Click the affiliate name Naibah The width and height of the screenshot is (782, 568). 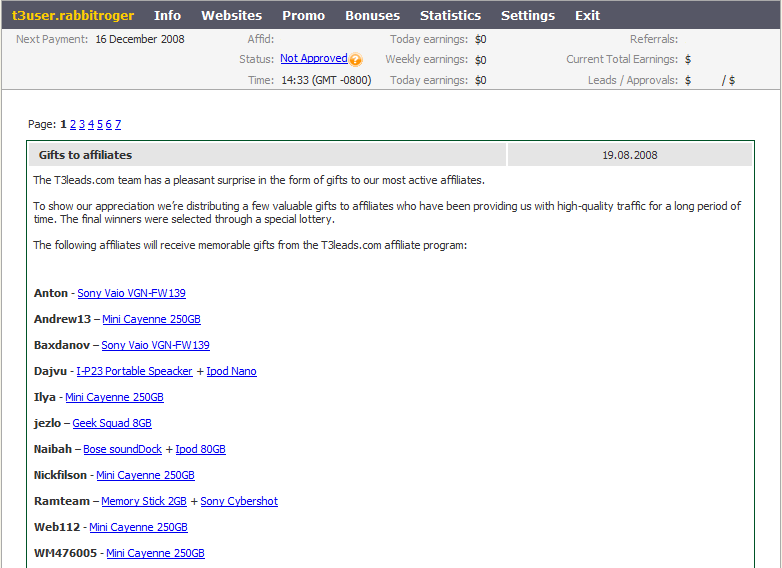53,449
